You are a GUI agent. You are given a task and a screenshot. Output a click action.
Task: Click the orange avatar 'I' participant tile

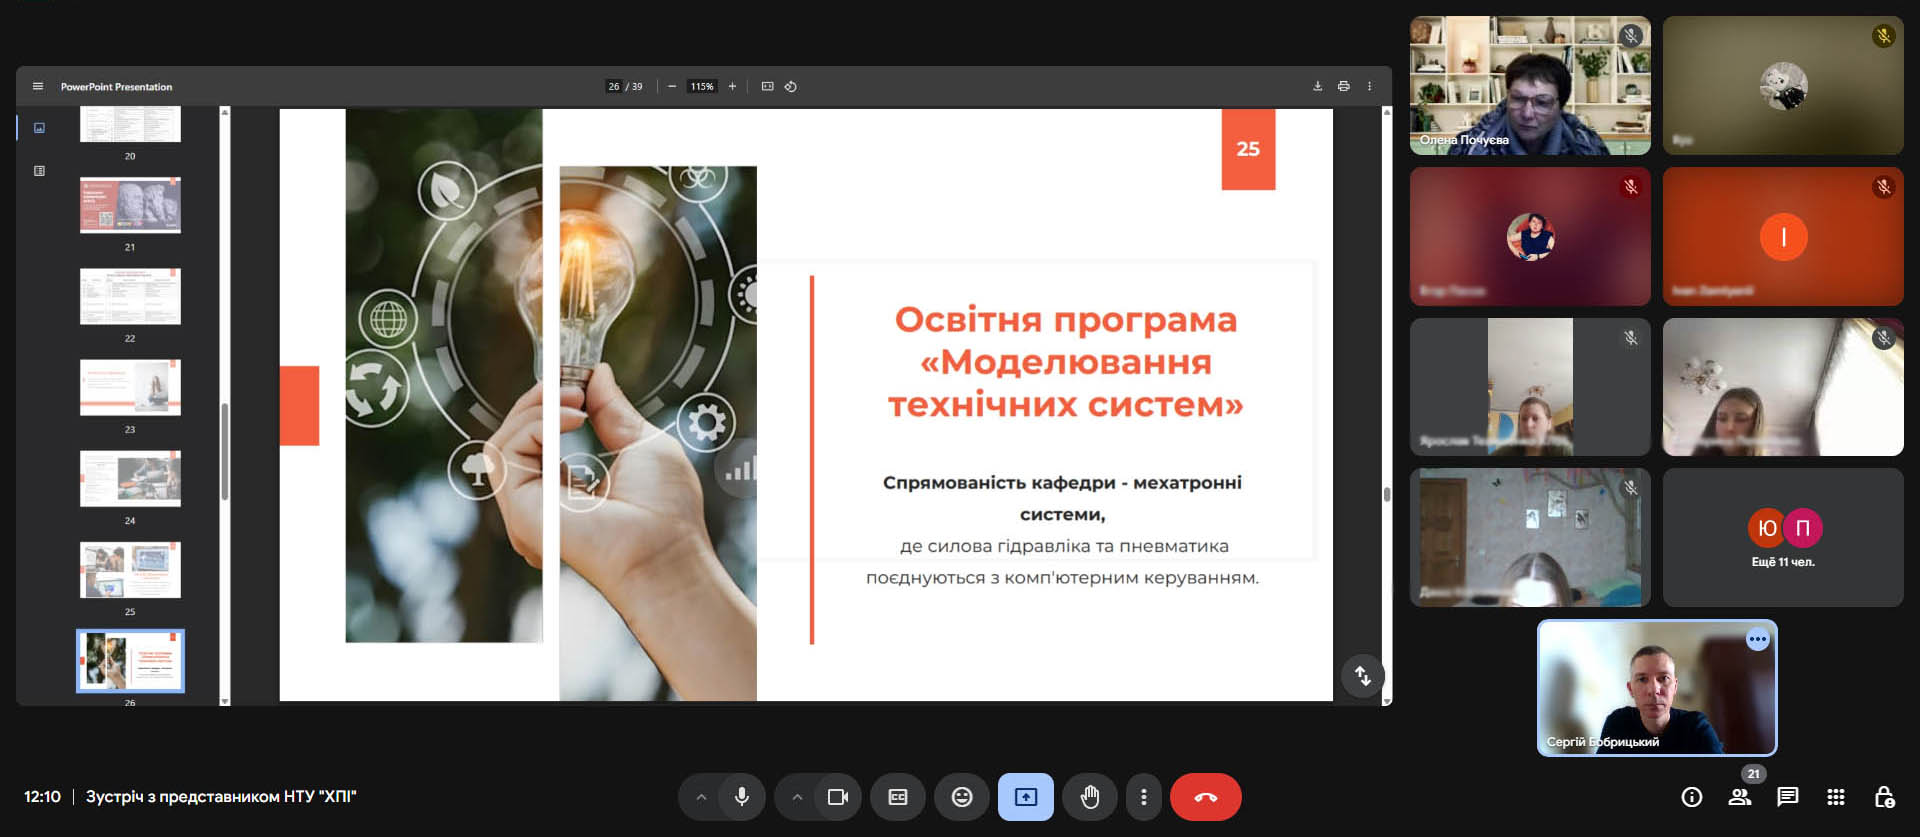pyautogui.click(x=1783, y=237)
